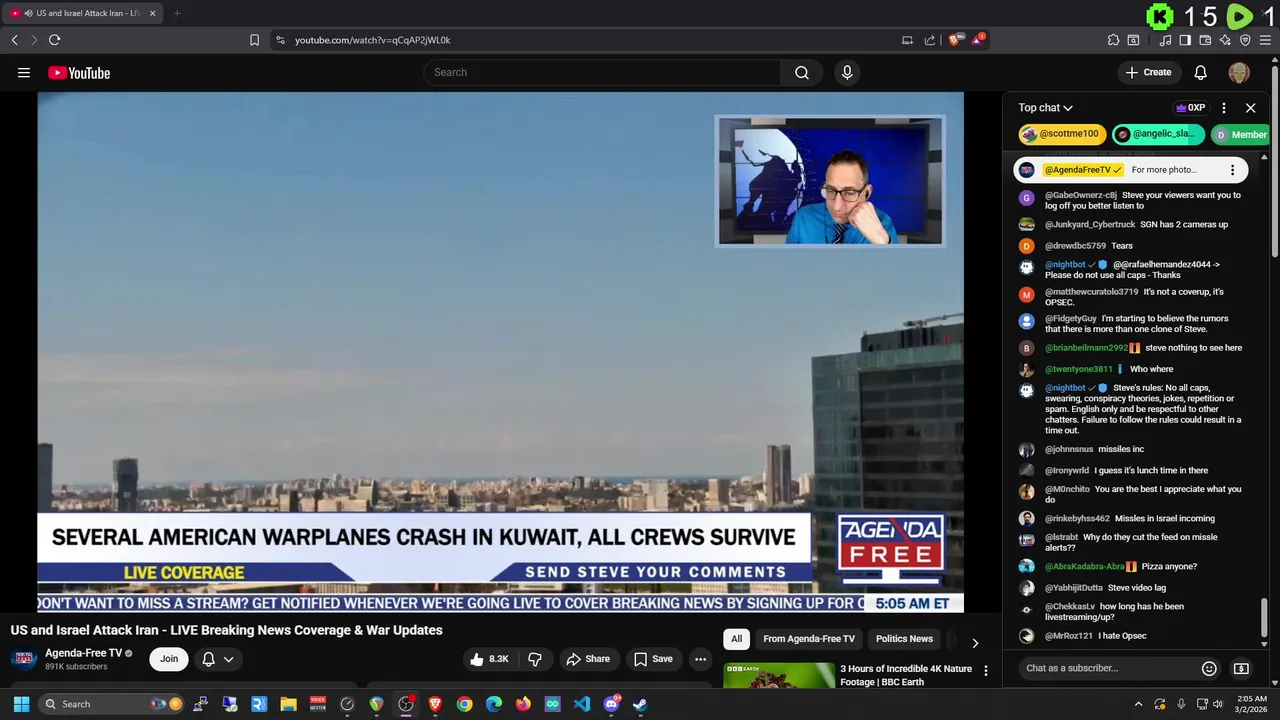1280x720 pixels.
Task: Open more actions ellipsis under video
Action: (x=700, y=659)
